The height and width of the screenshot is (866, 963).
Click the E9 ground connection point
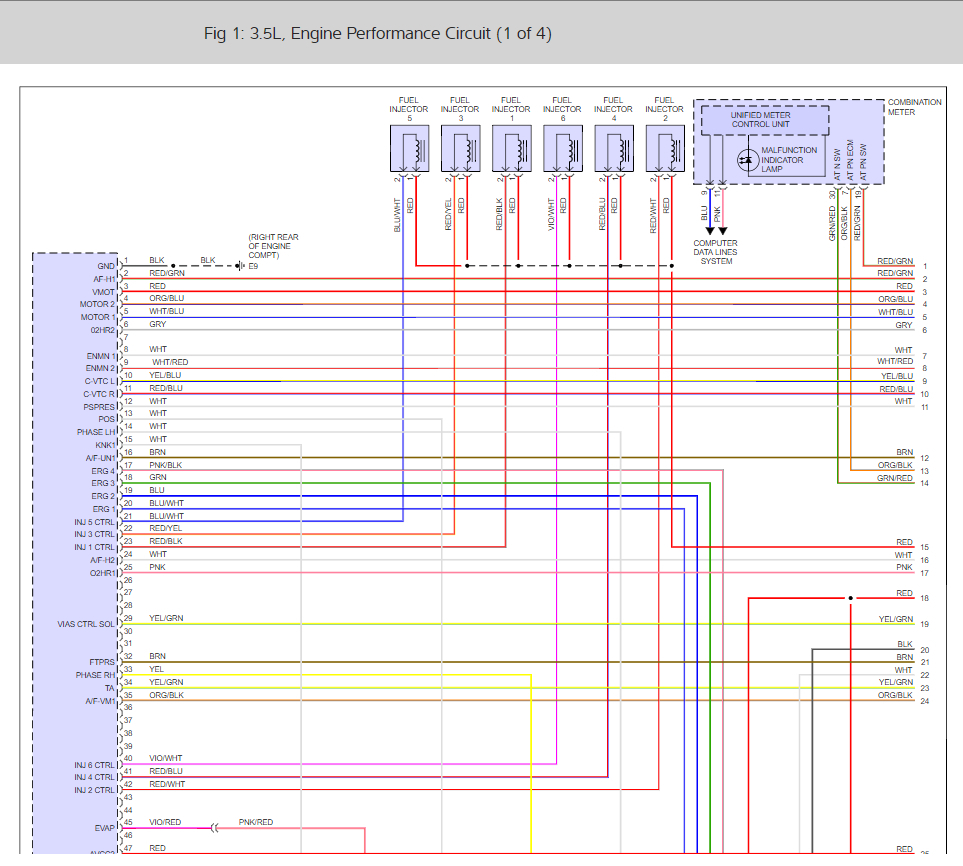coord(240,267)
